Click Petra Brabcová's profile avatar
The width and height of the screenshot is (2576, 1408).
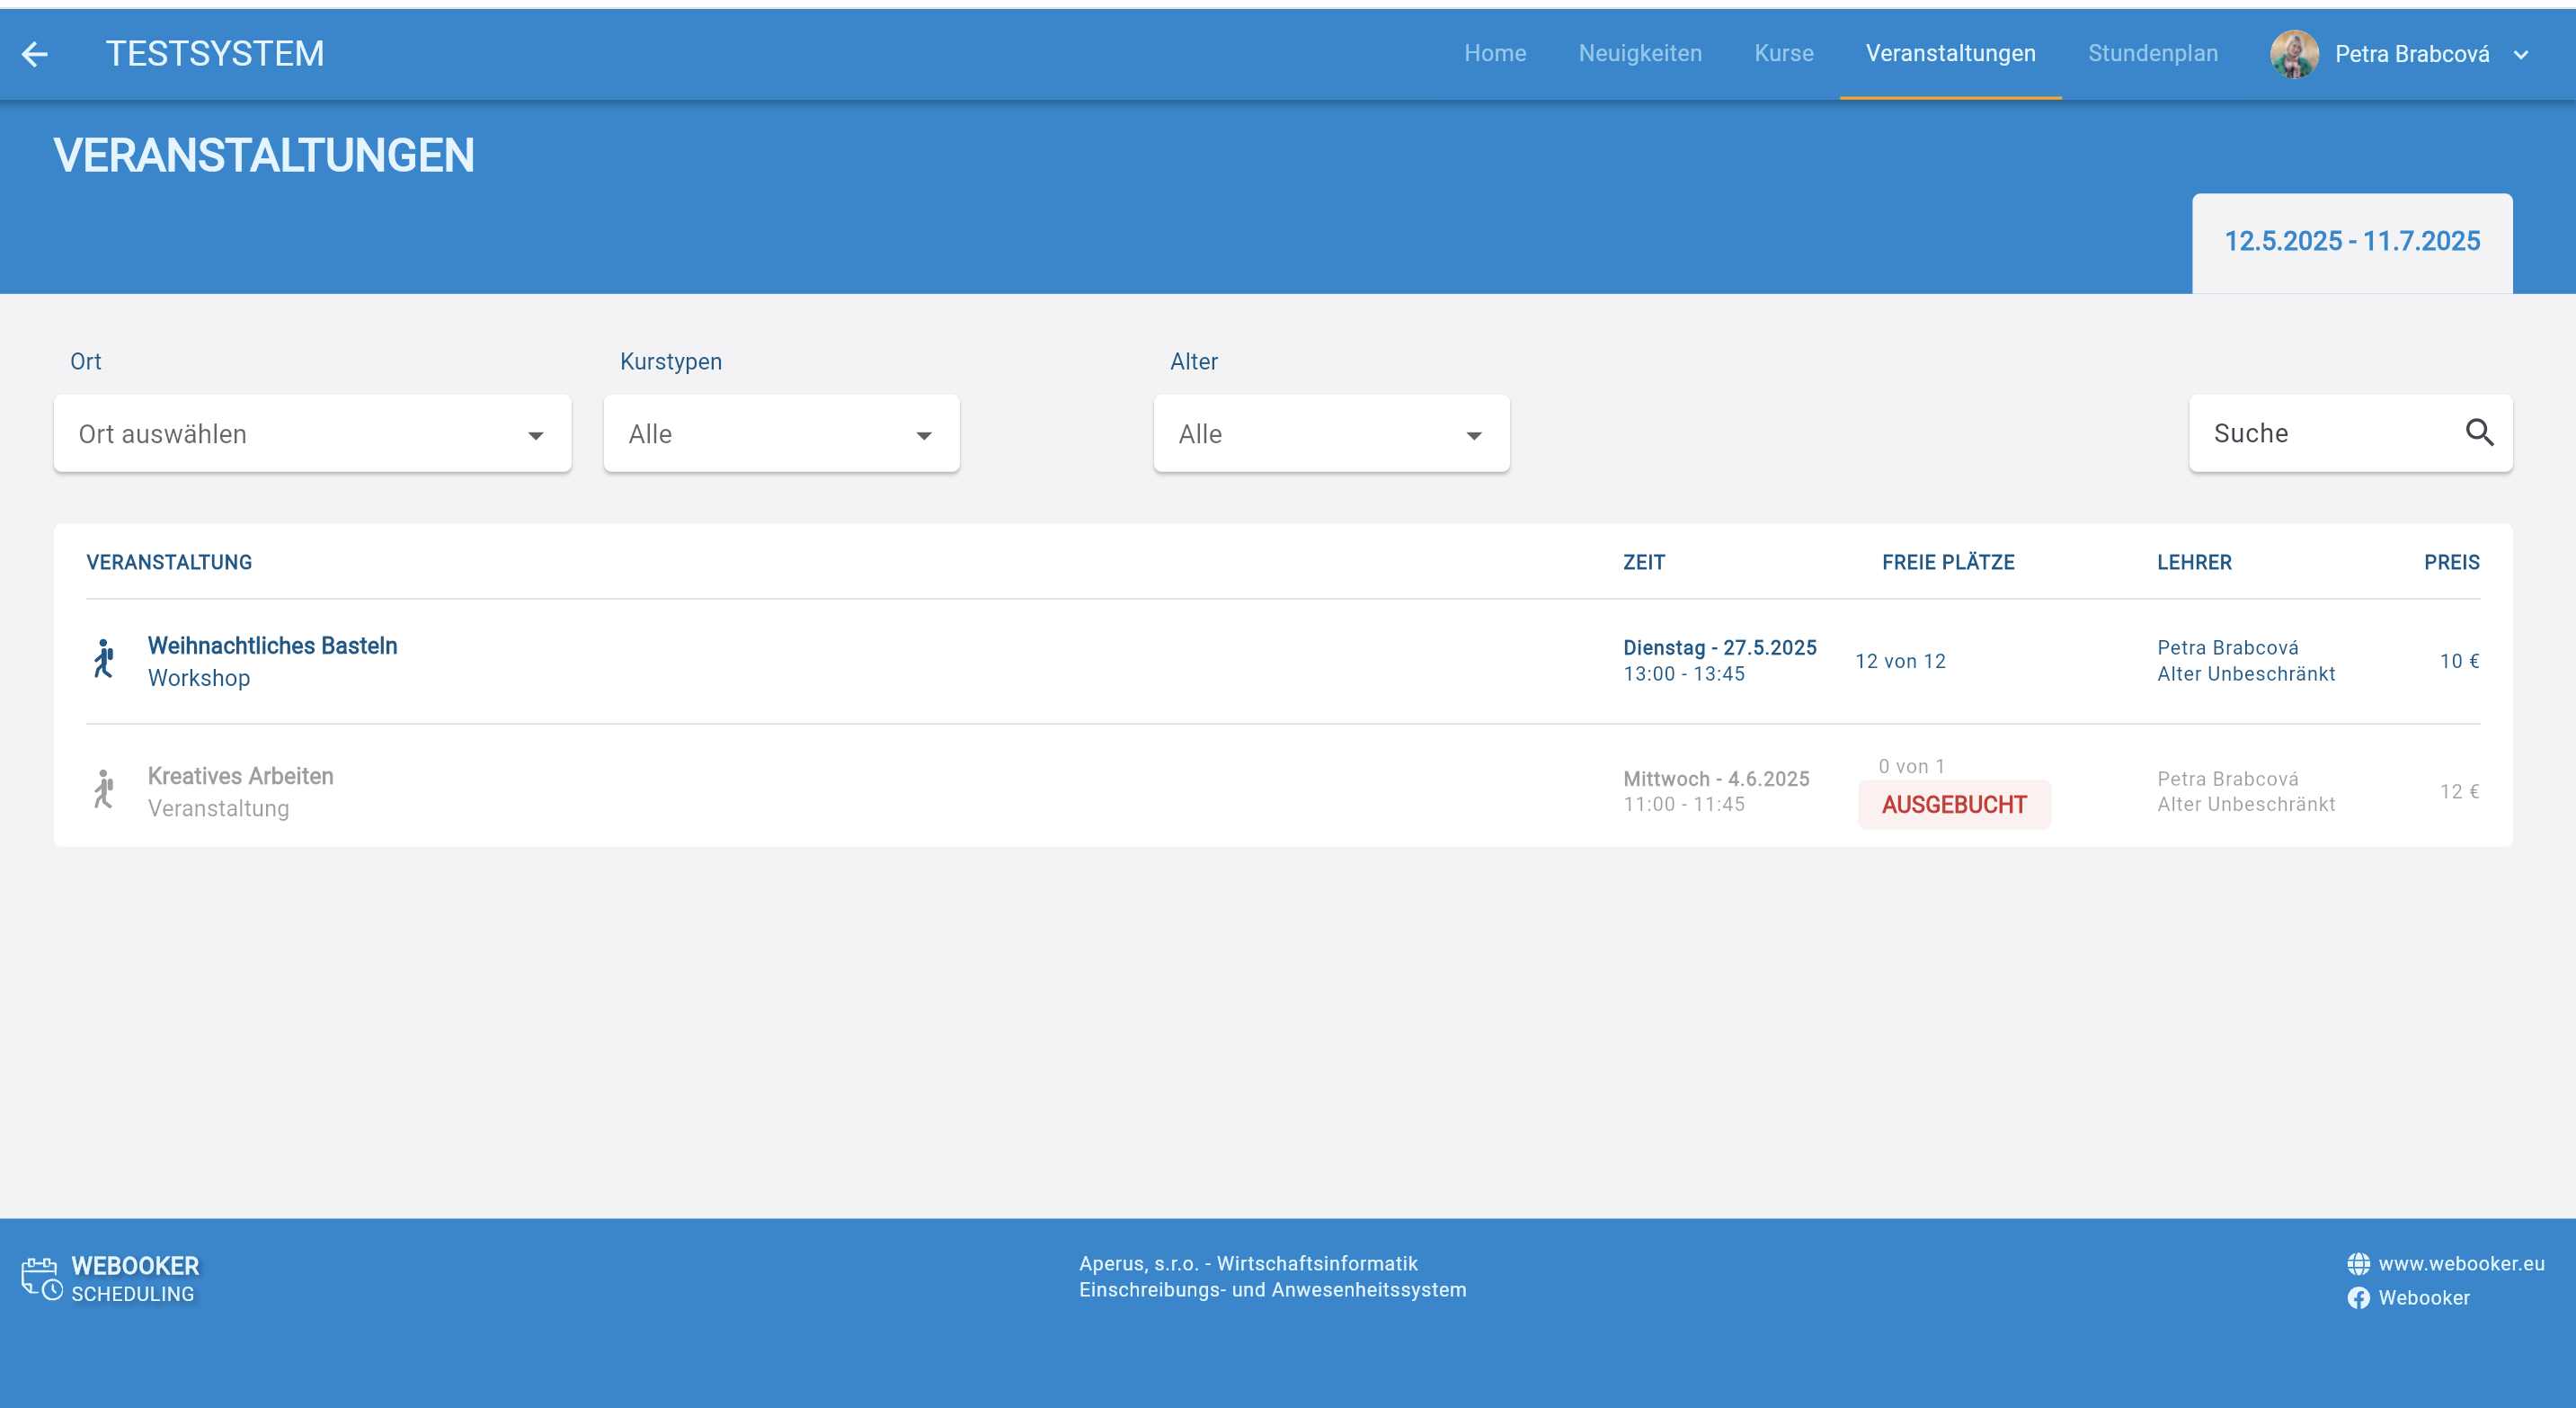point(2294,54)
